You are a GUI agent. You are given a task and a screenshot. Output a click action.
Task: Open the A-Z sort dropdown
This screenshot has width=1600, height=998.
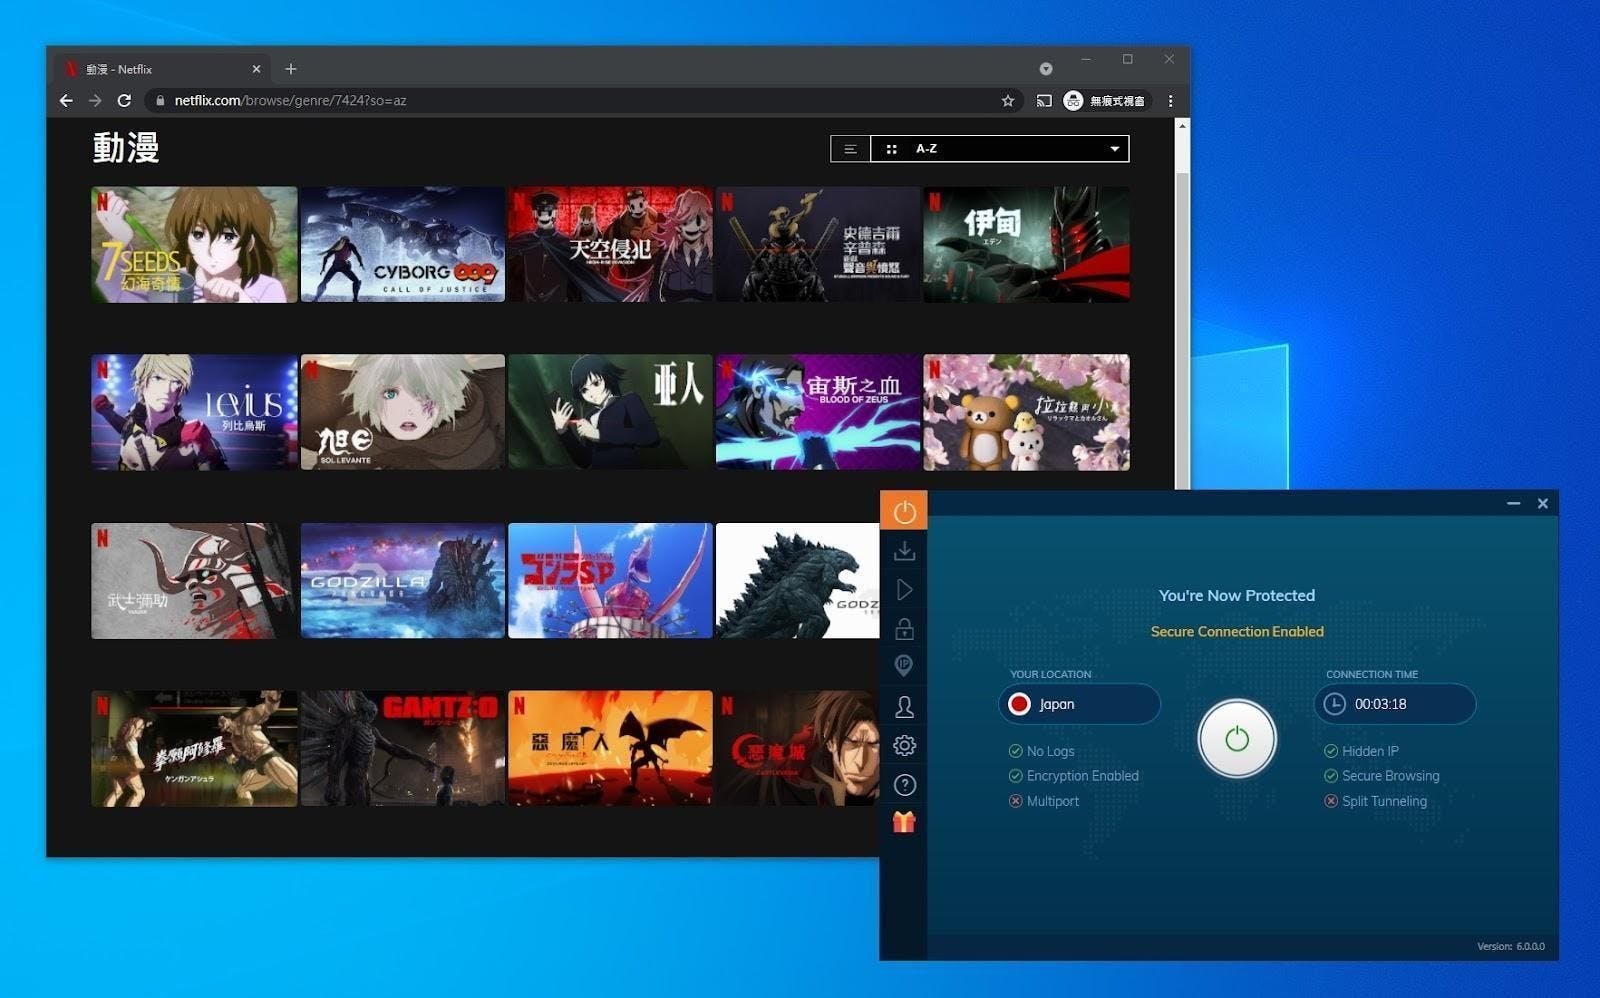coord(1000,149)
